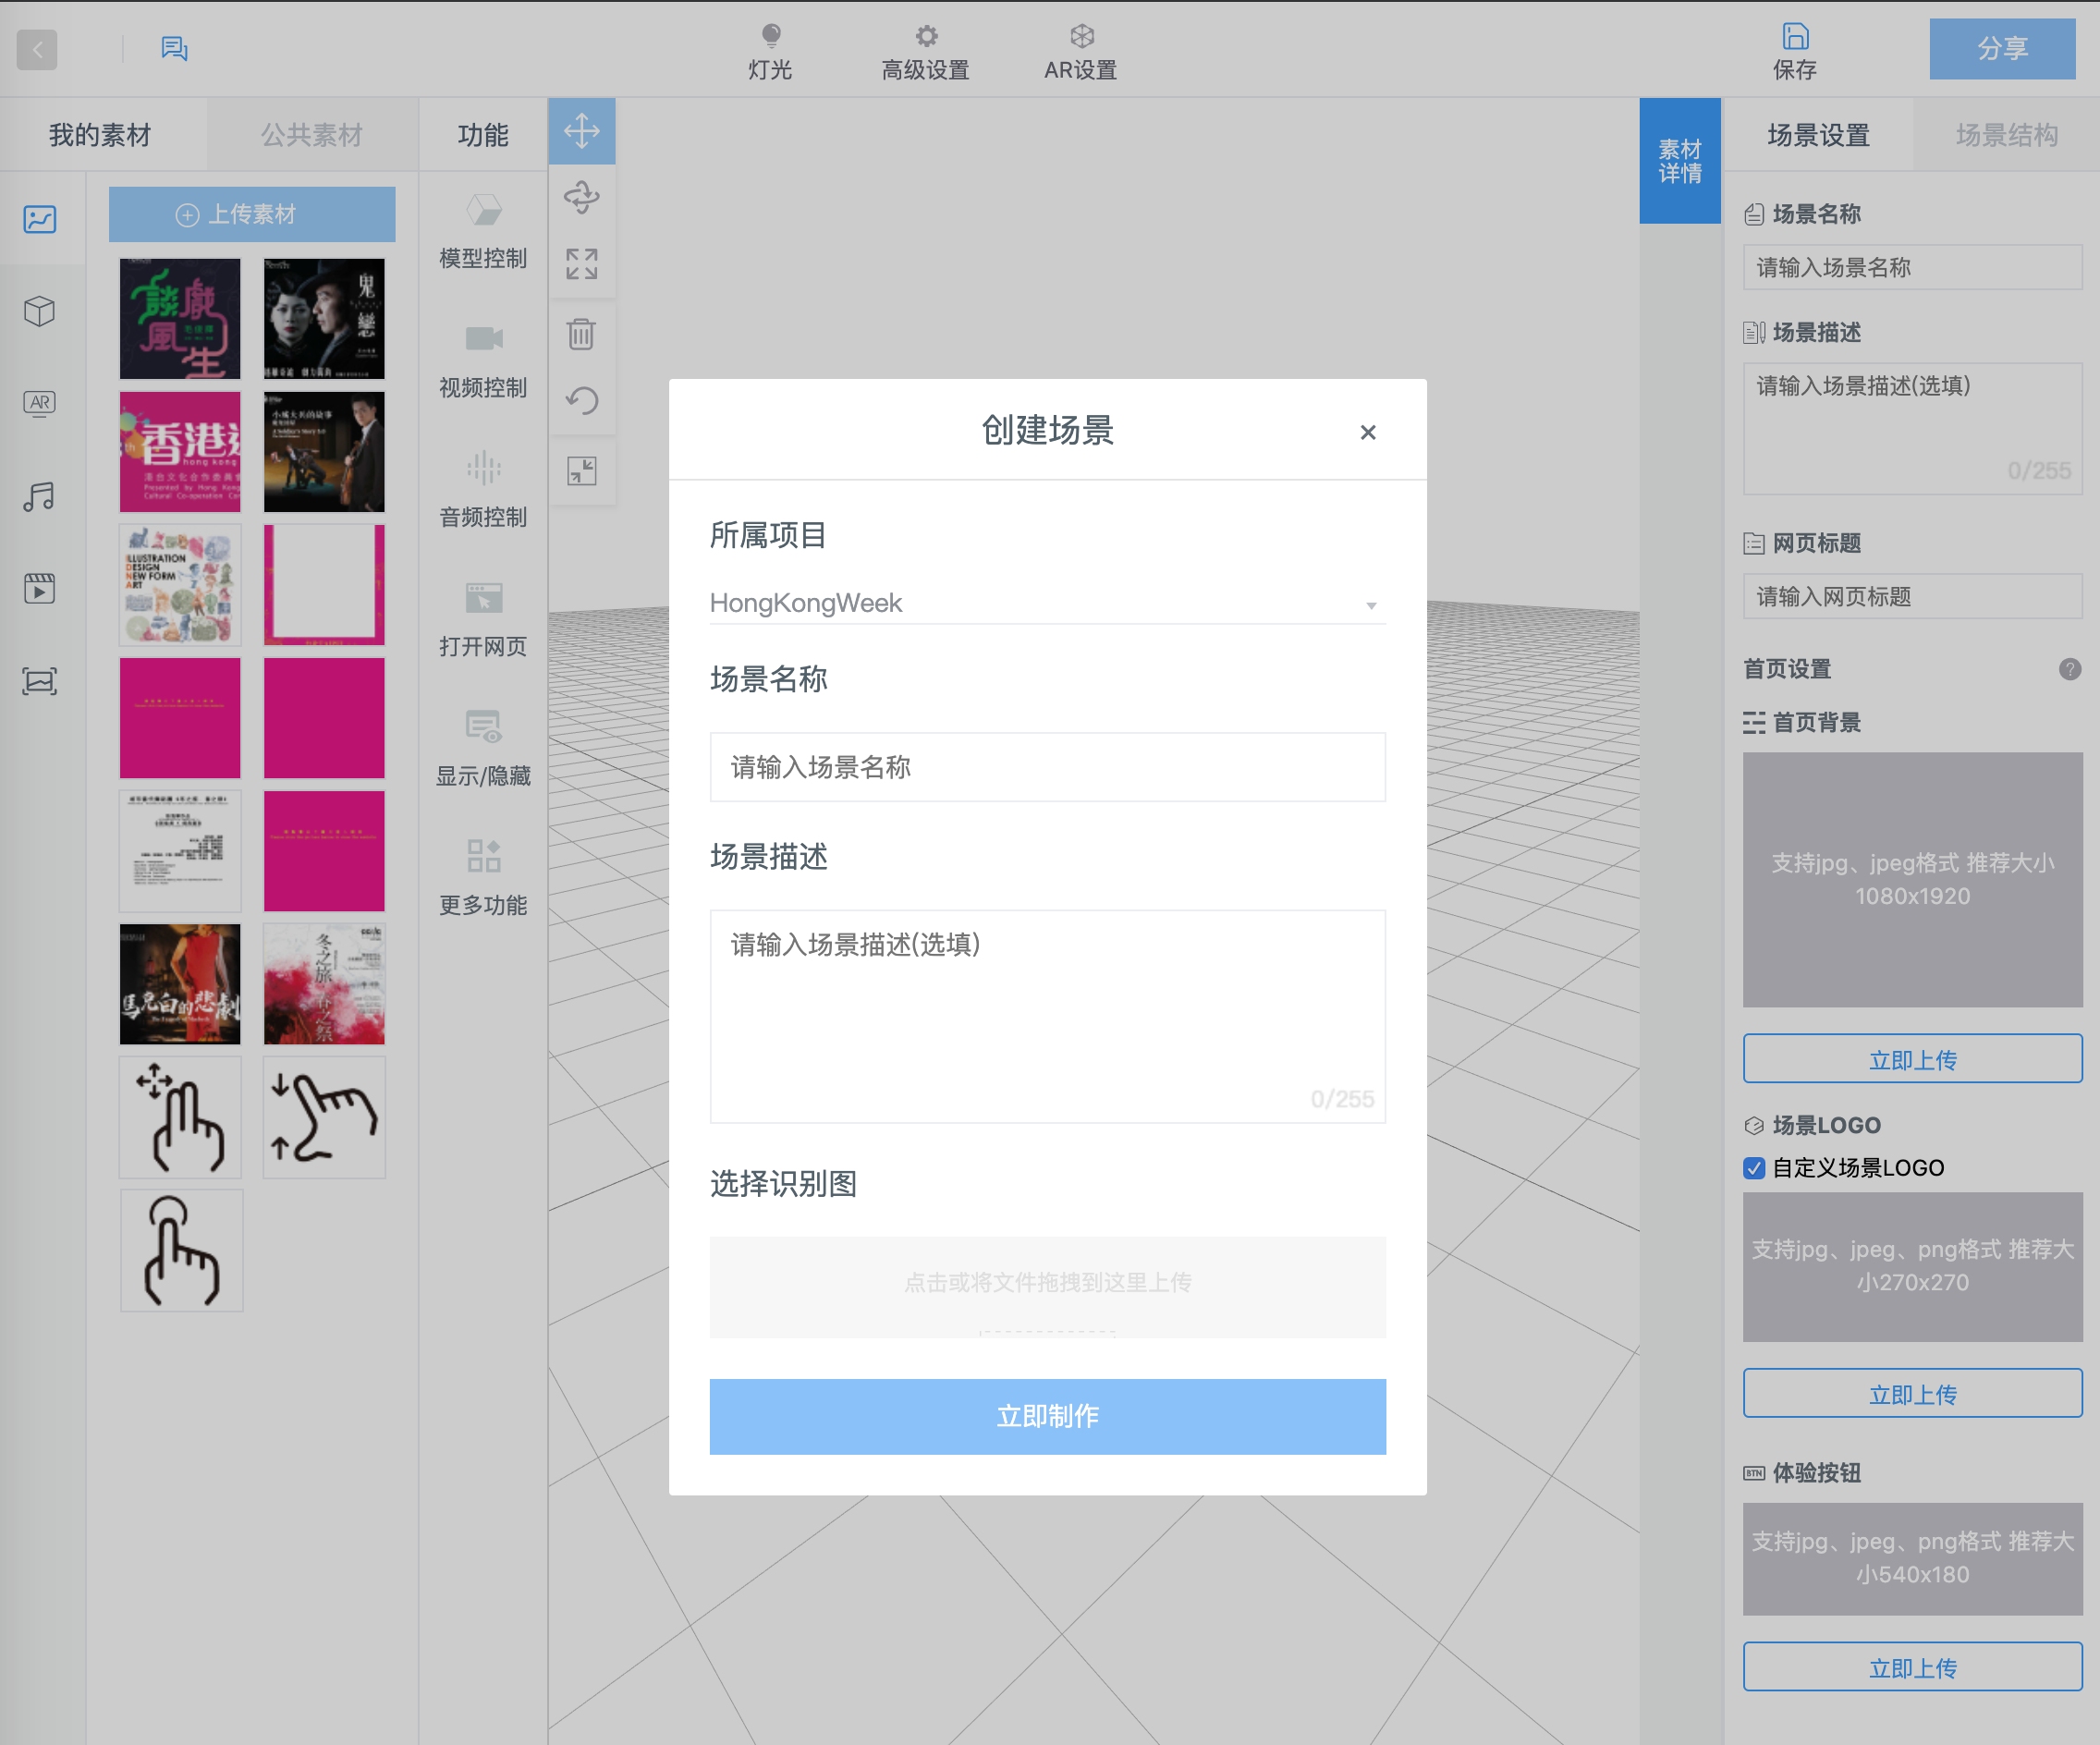
Task: Click the 首页设置 help question mark
Action: (2070, 669)
